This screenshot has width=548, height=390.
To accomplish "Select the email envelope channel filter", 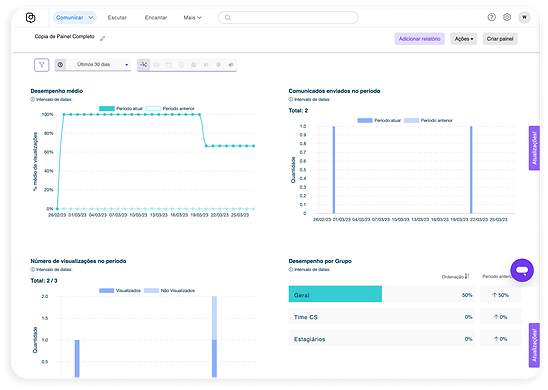I will point(156,65).
